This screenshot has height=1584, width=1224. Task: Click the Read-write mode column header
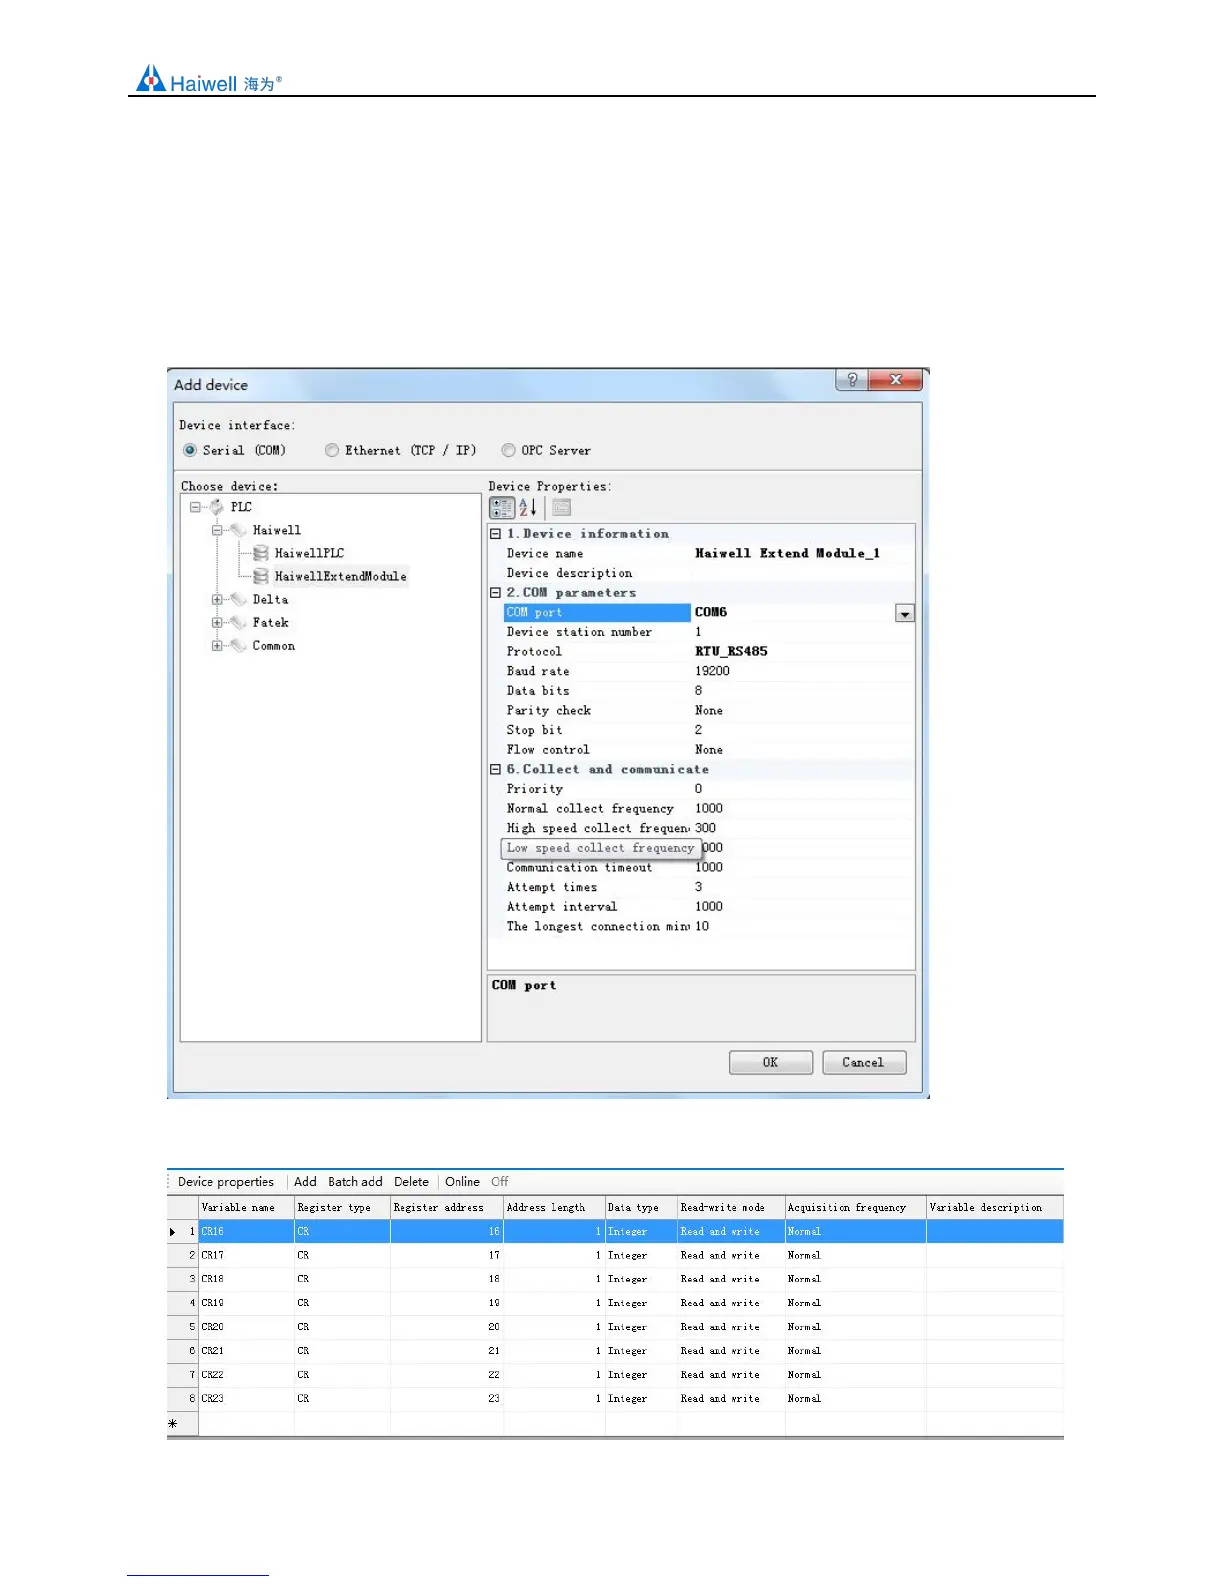point(731,1208)
